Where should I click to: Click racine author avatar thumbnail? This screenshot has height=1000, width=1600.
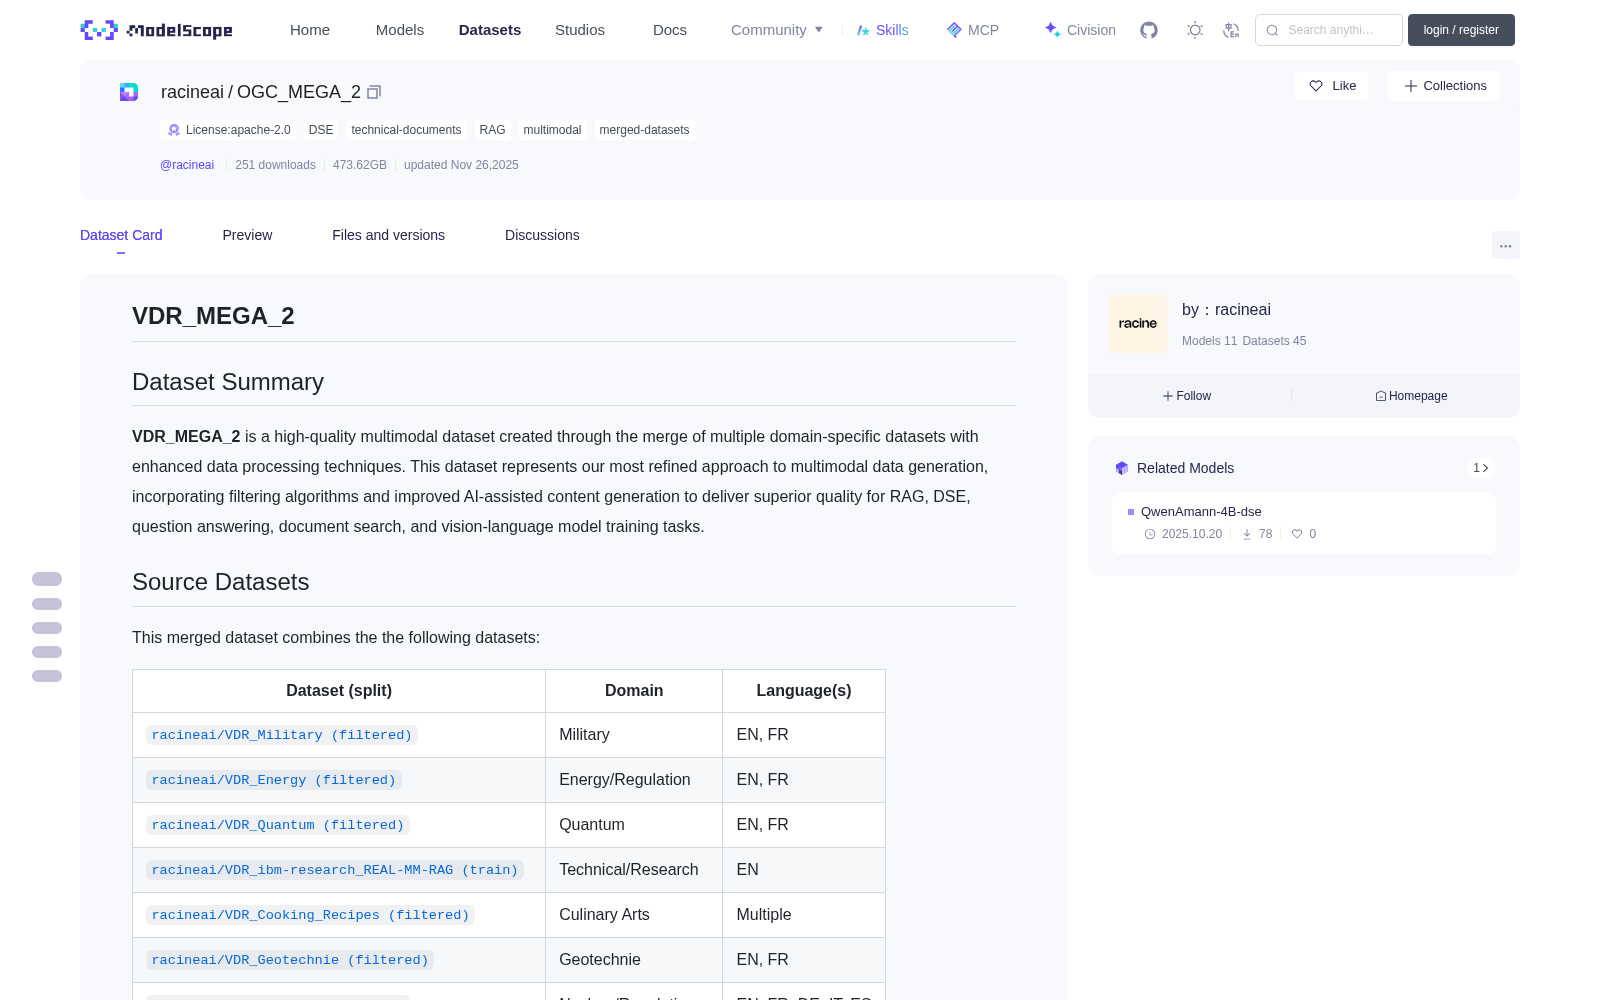pyautogui.click(x=1138, y=324)
